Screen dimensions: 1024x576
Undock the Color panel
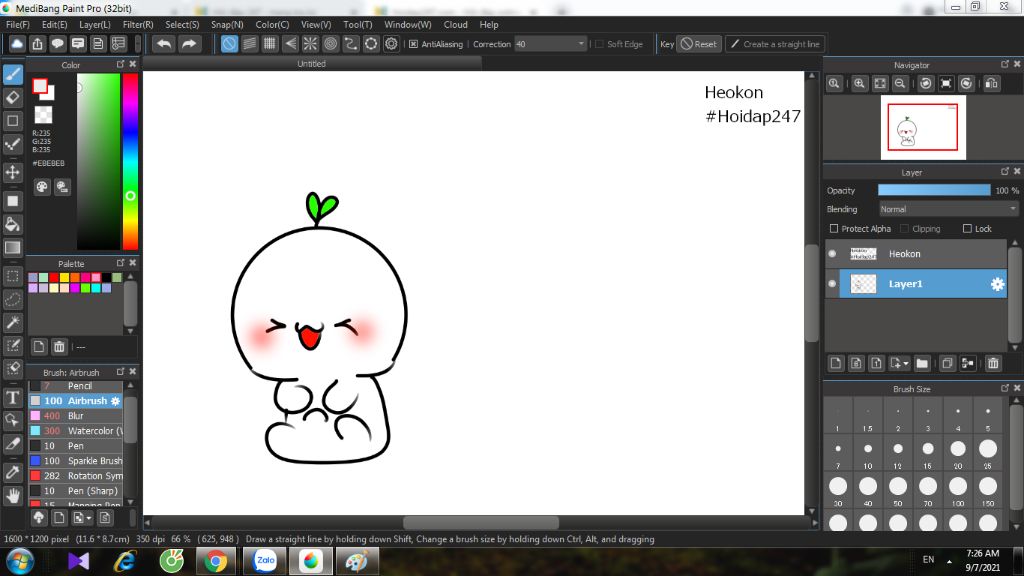point(120,64)
